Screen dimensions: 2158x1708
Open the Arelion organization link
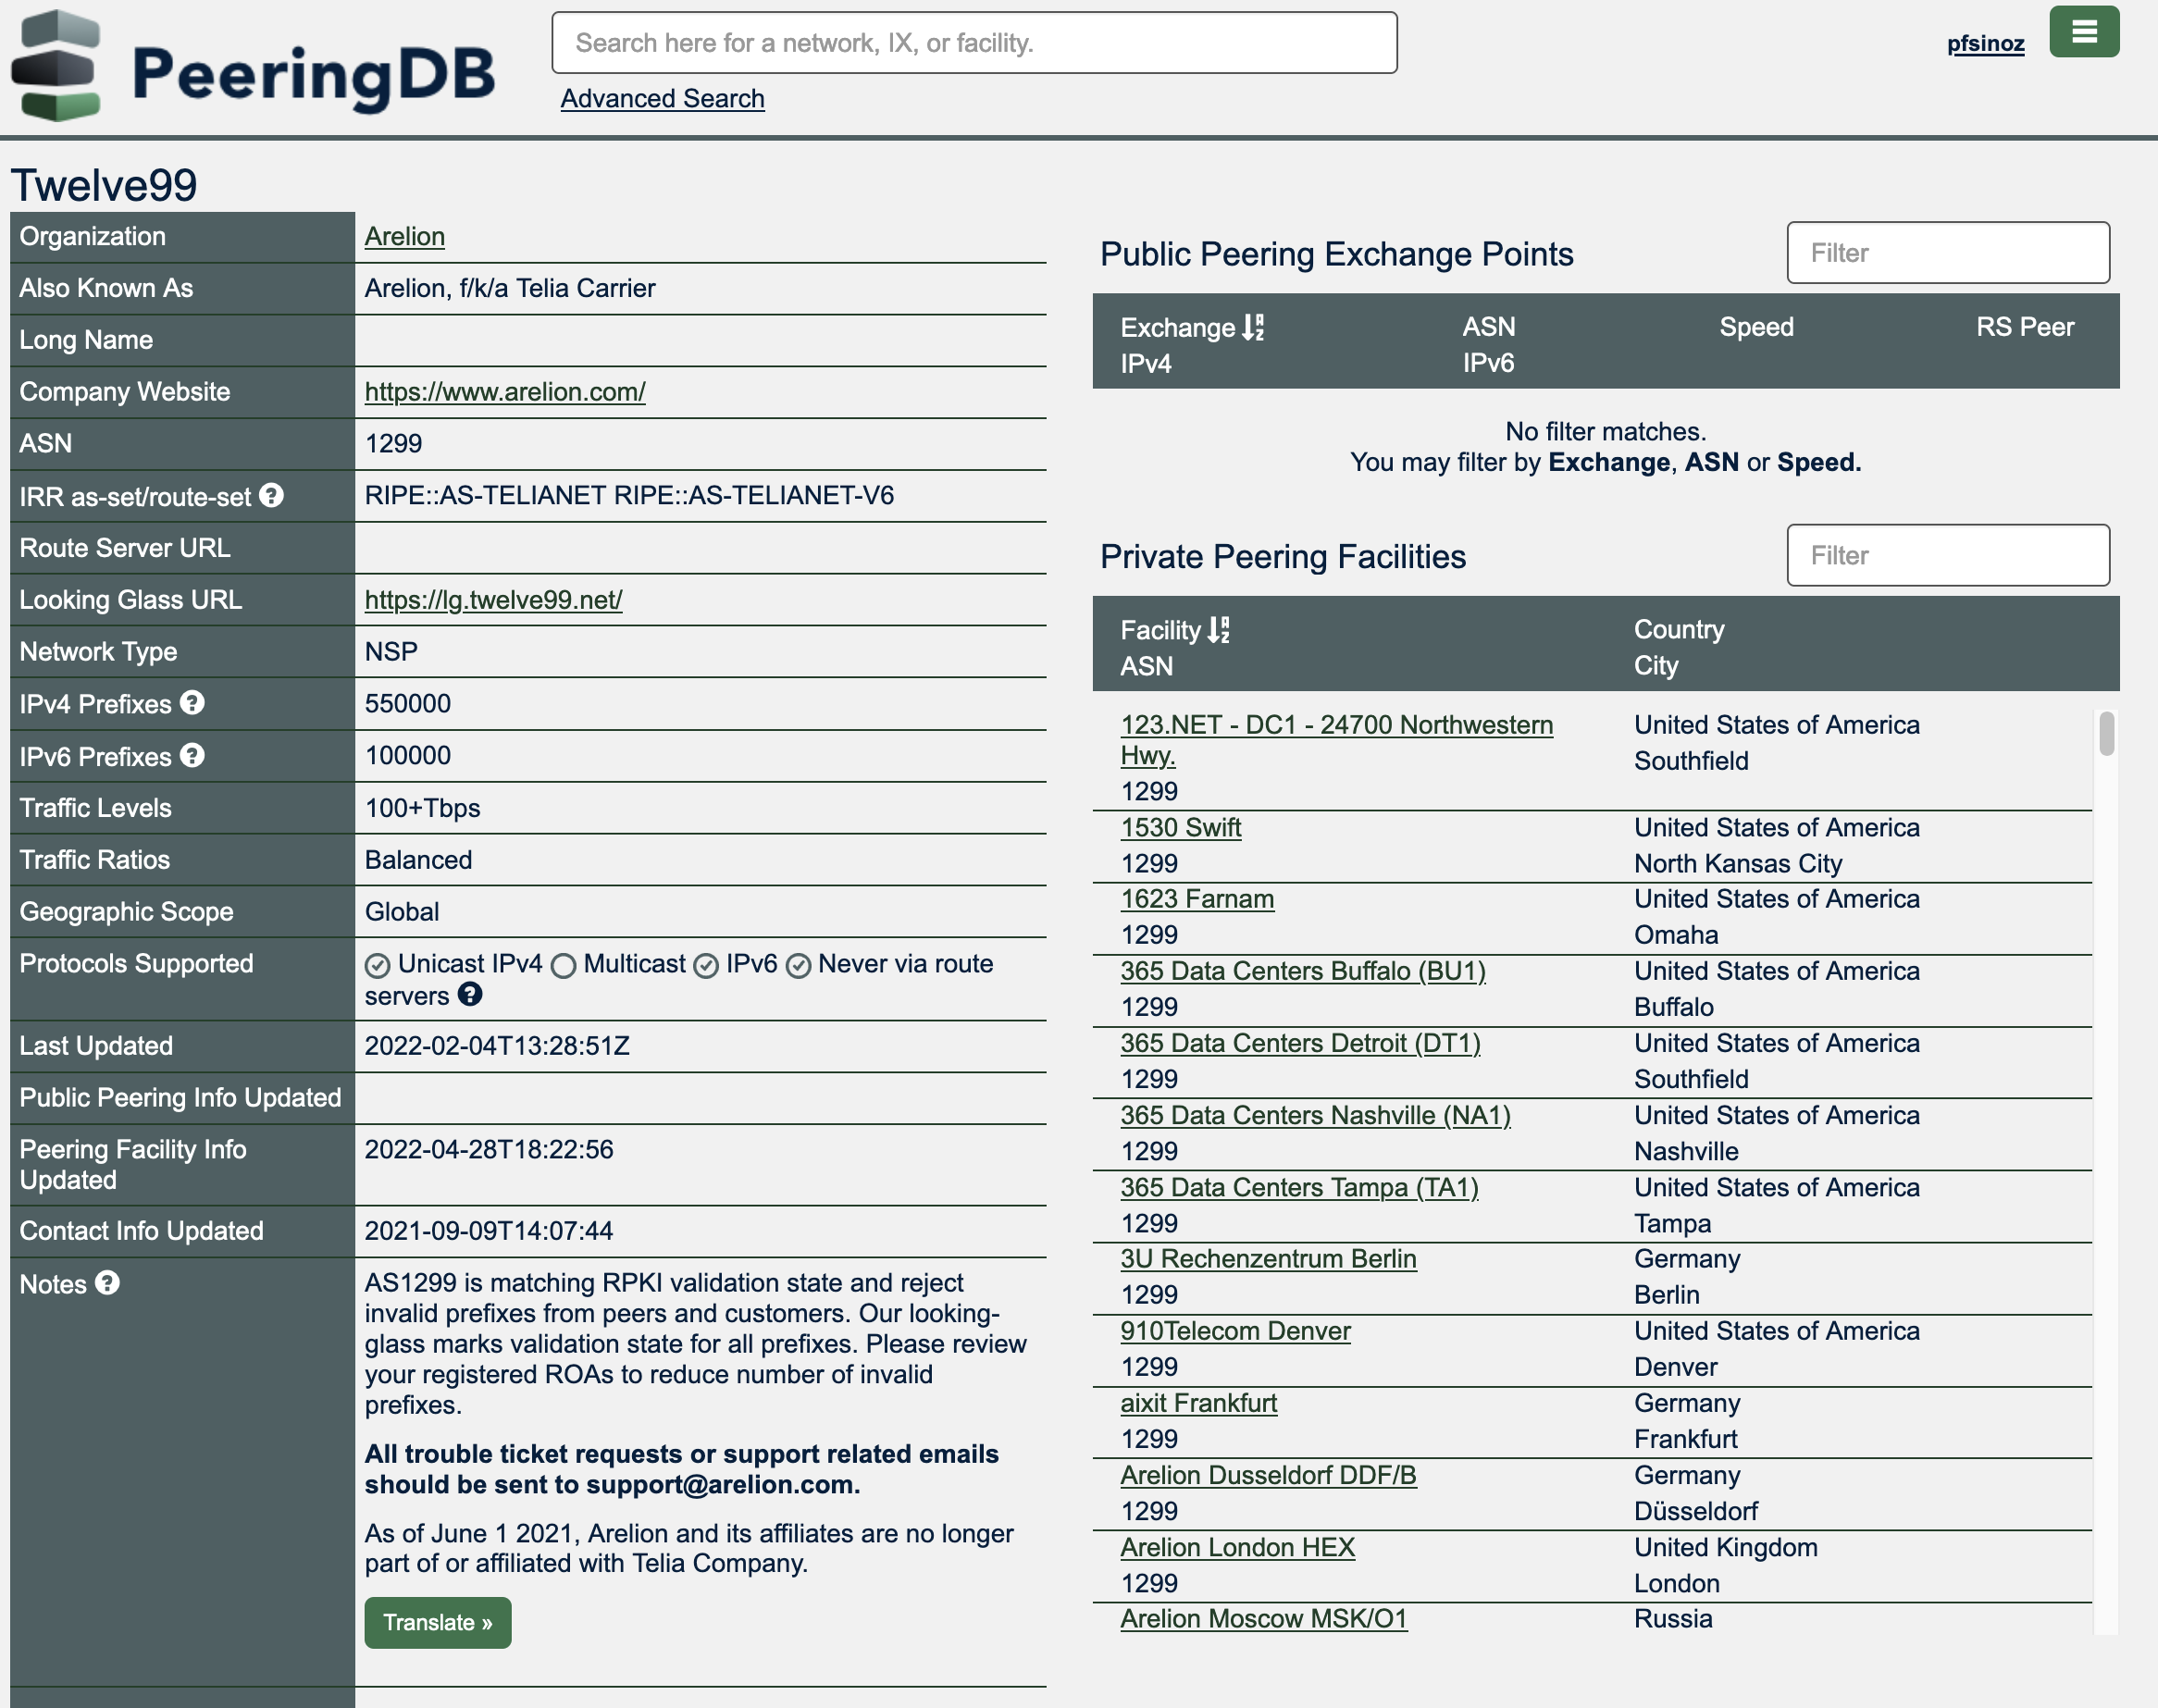[404, 236]
